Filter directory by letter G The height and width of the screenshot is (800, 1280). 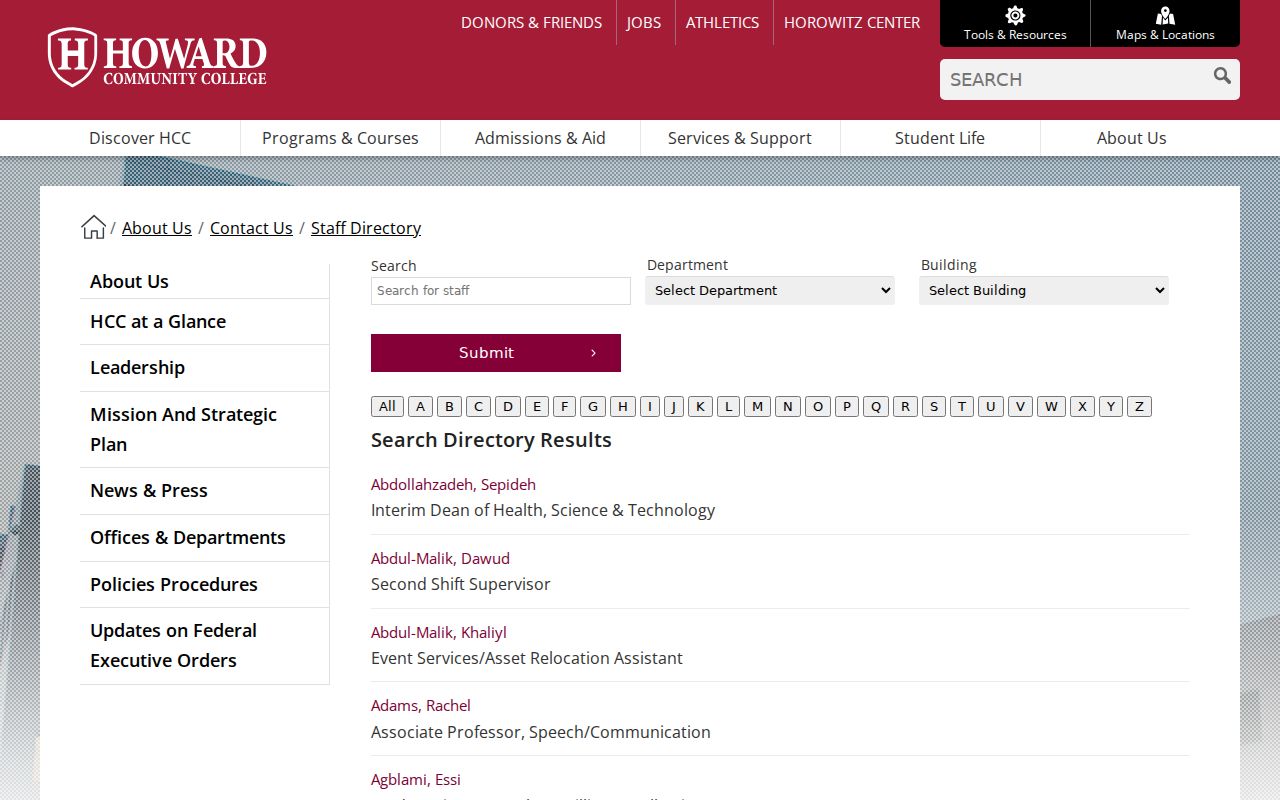pos(593,406)
